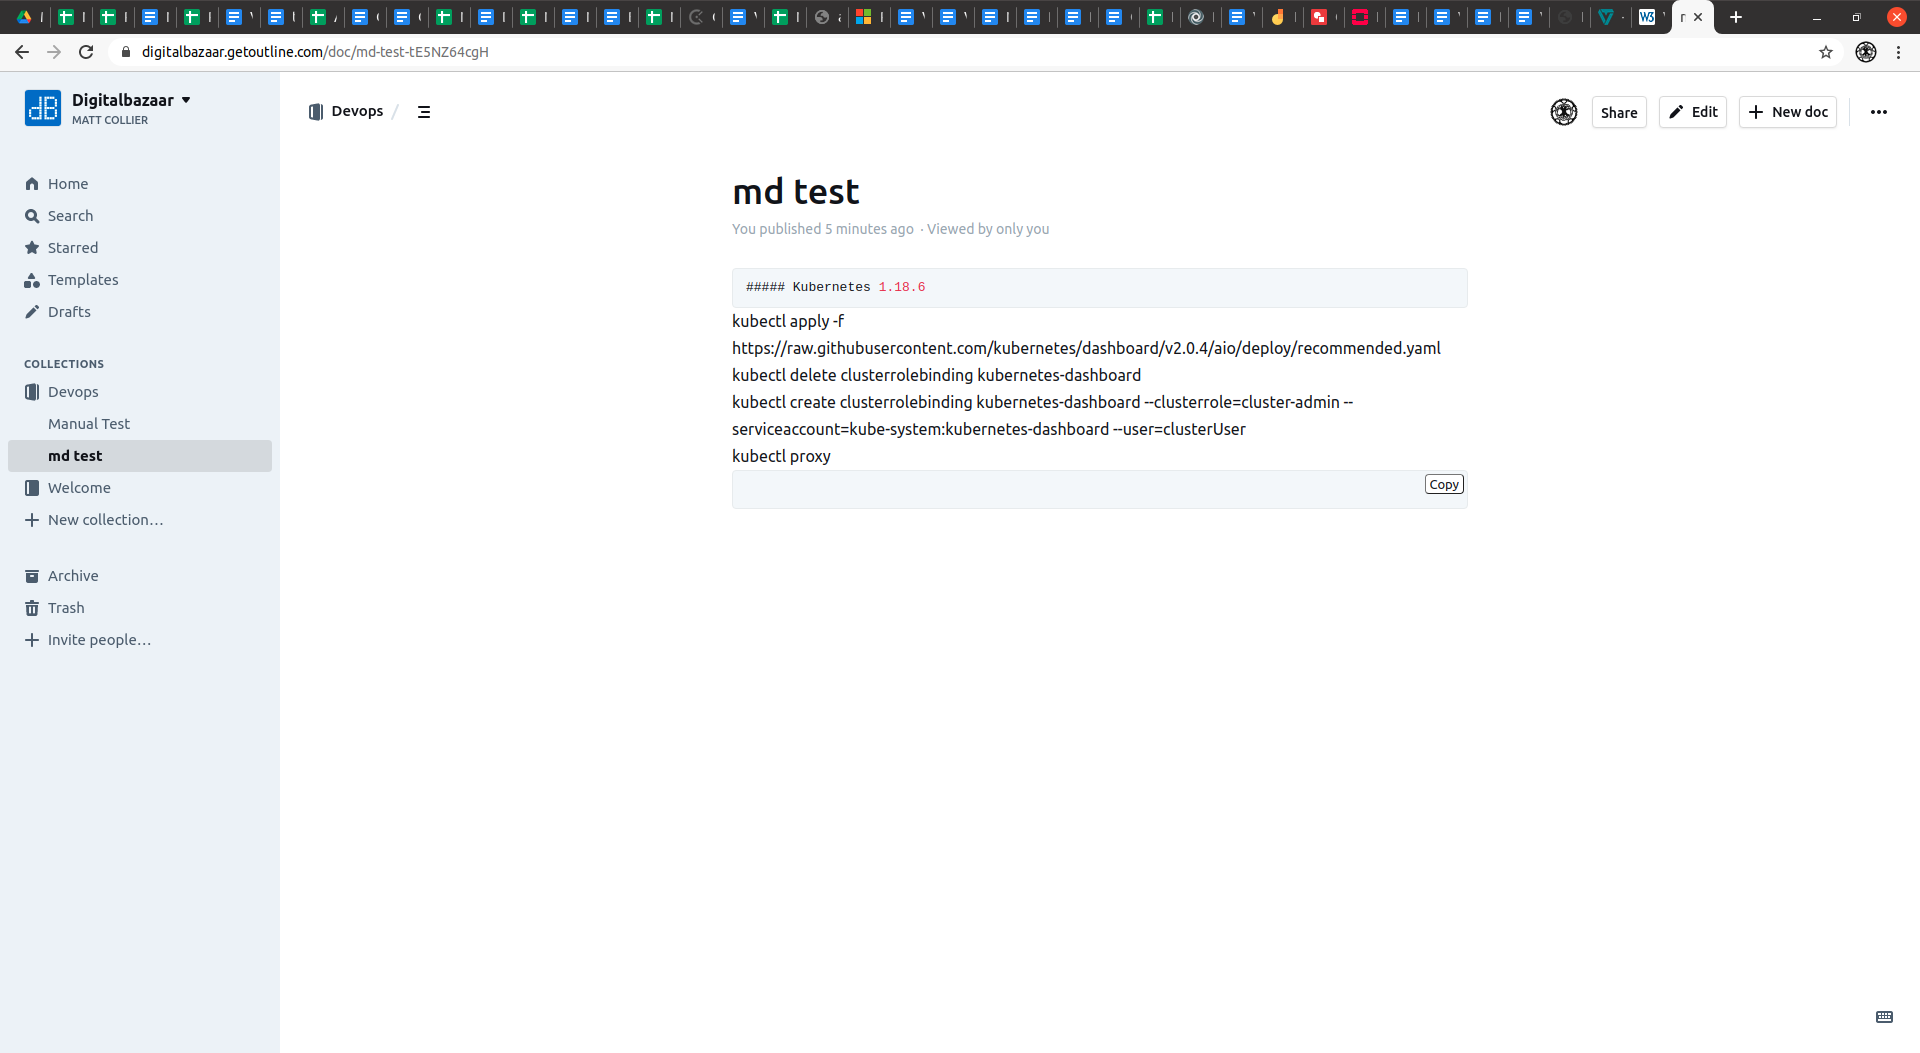Open the table of contents icon
Image resolution: width=1920 pixels, height=1053 pixels.
(x=424, y=112)
